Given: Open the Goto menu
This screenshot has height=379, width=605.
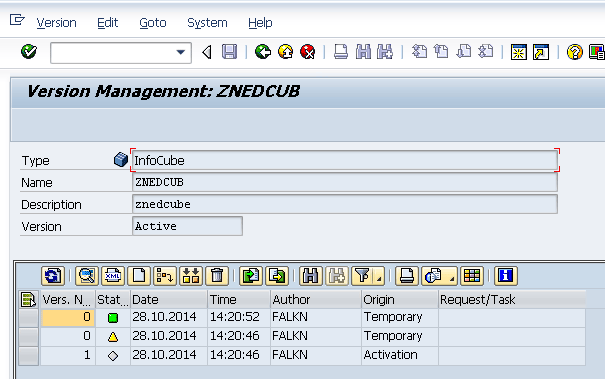Looking at the screenshot, I should click(x=153, y=23).
